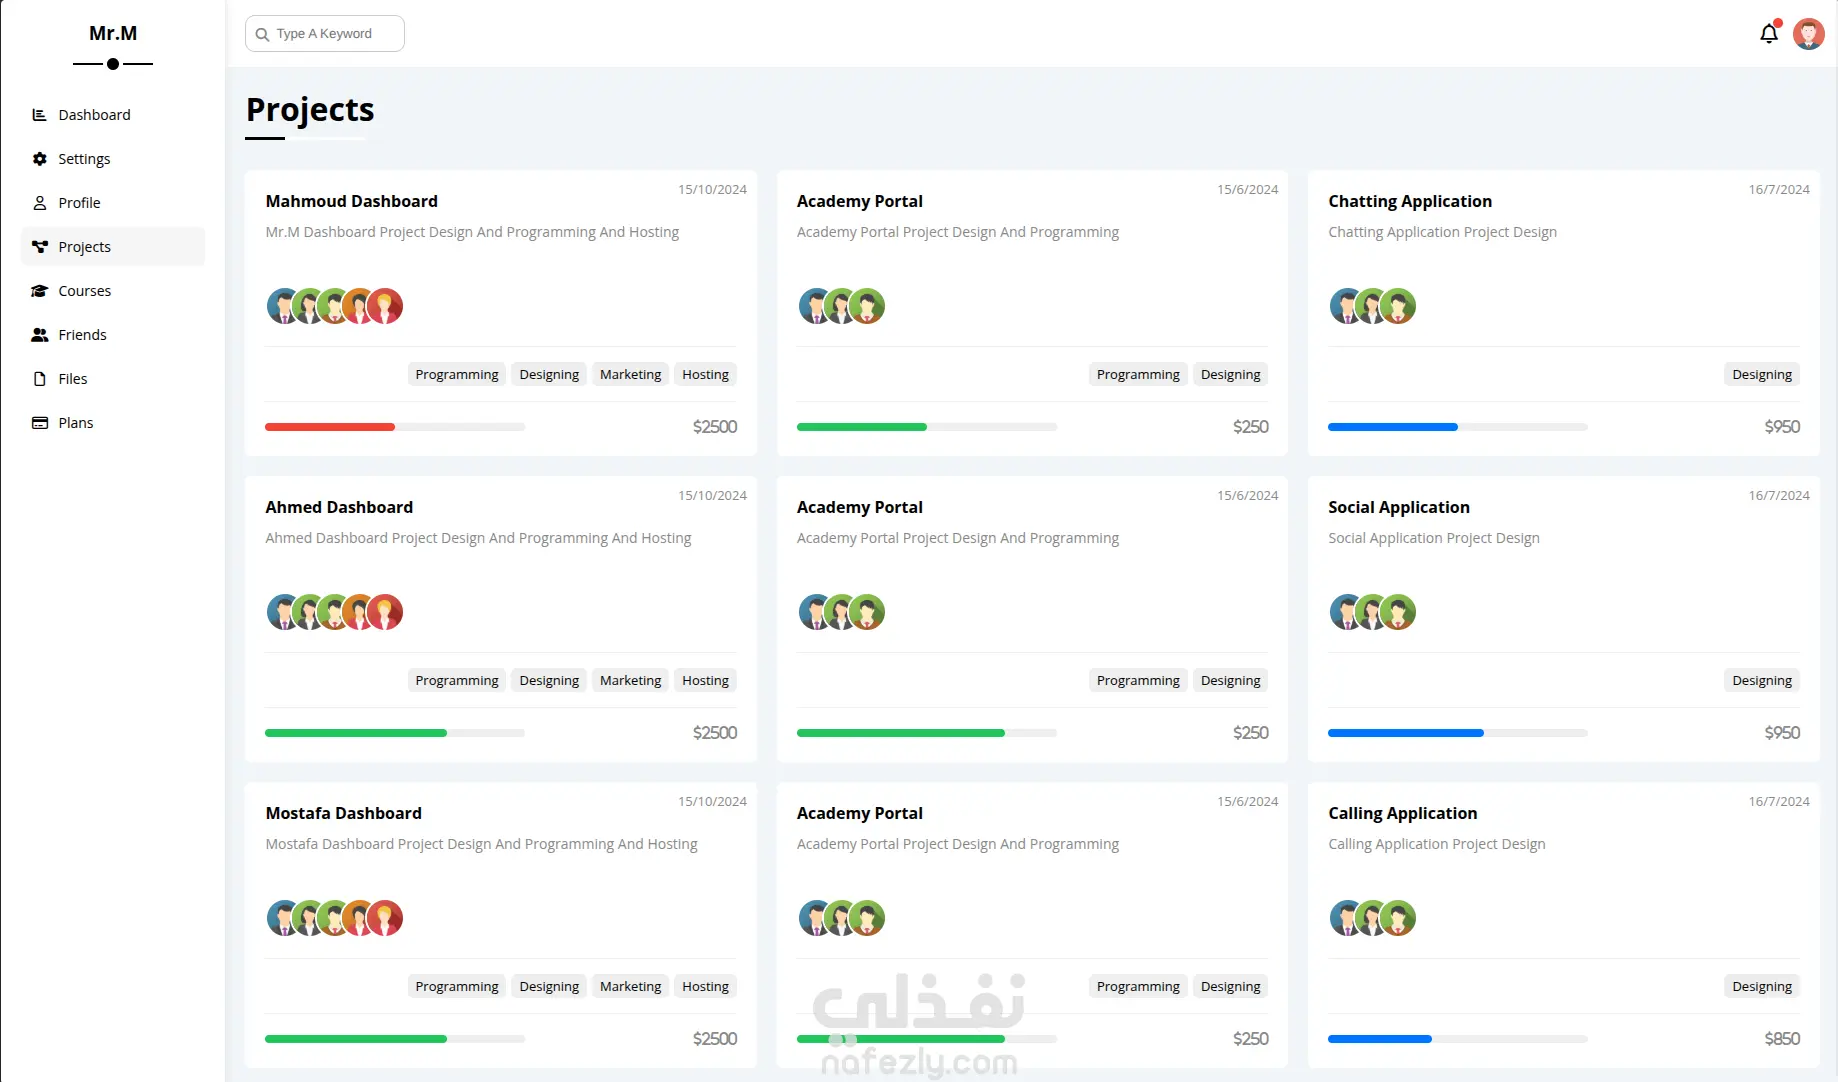Viewport: 1838px width, 1082px height.
Task: Click team avatars on Social Application card
Action: (1372, 612)
